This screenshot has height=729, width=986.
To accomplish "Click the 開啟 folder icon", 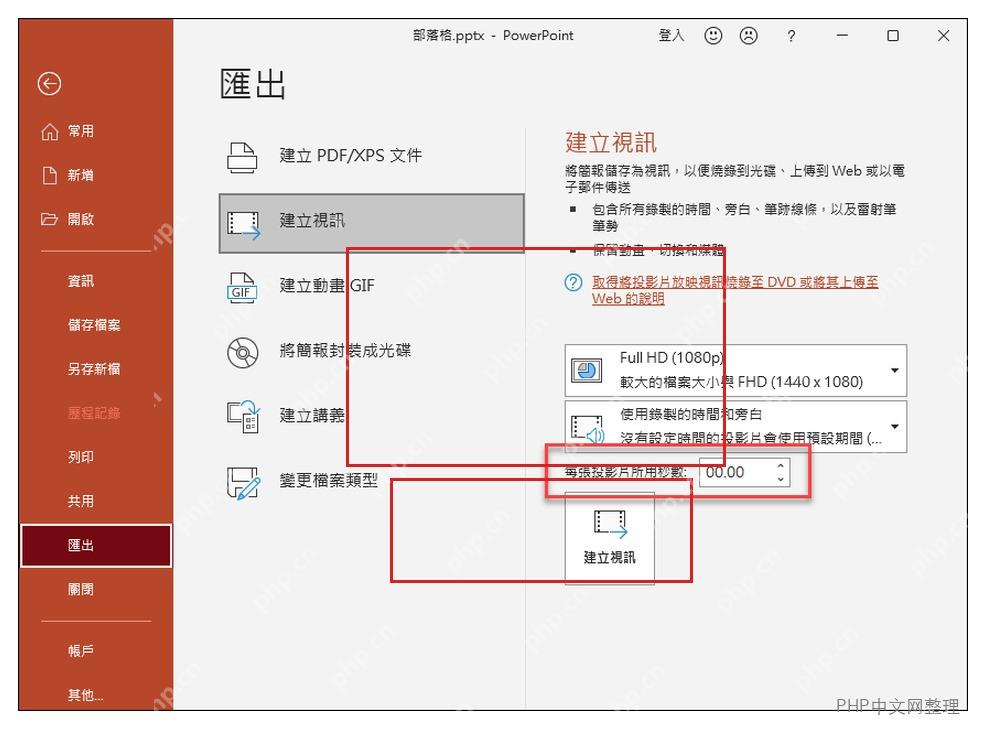I will point(49,219).
